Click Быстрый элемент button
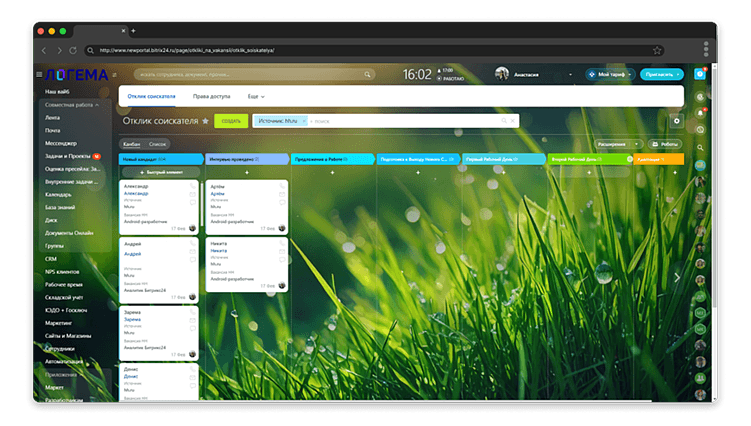 [161, 173]
